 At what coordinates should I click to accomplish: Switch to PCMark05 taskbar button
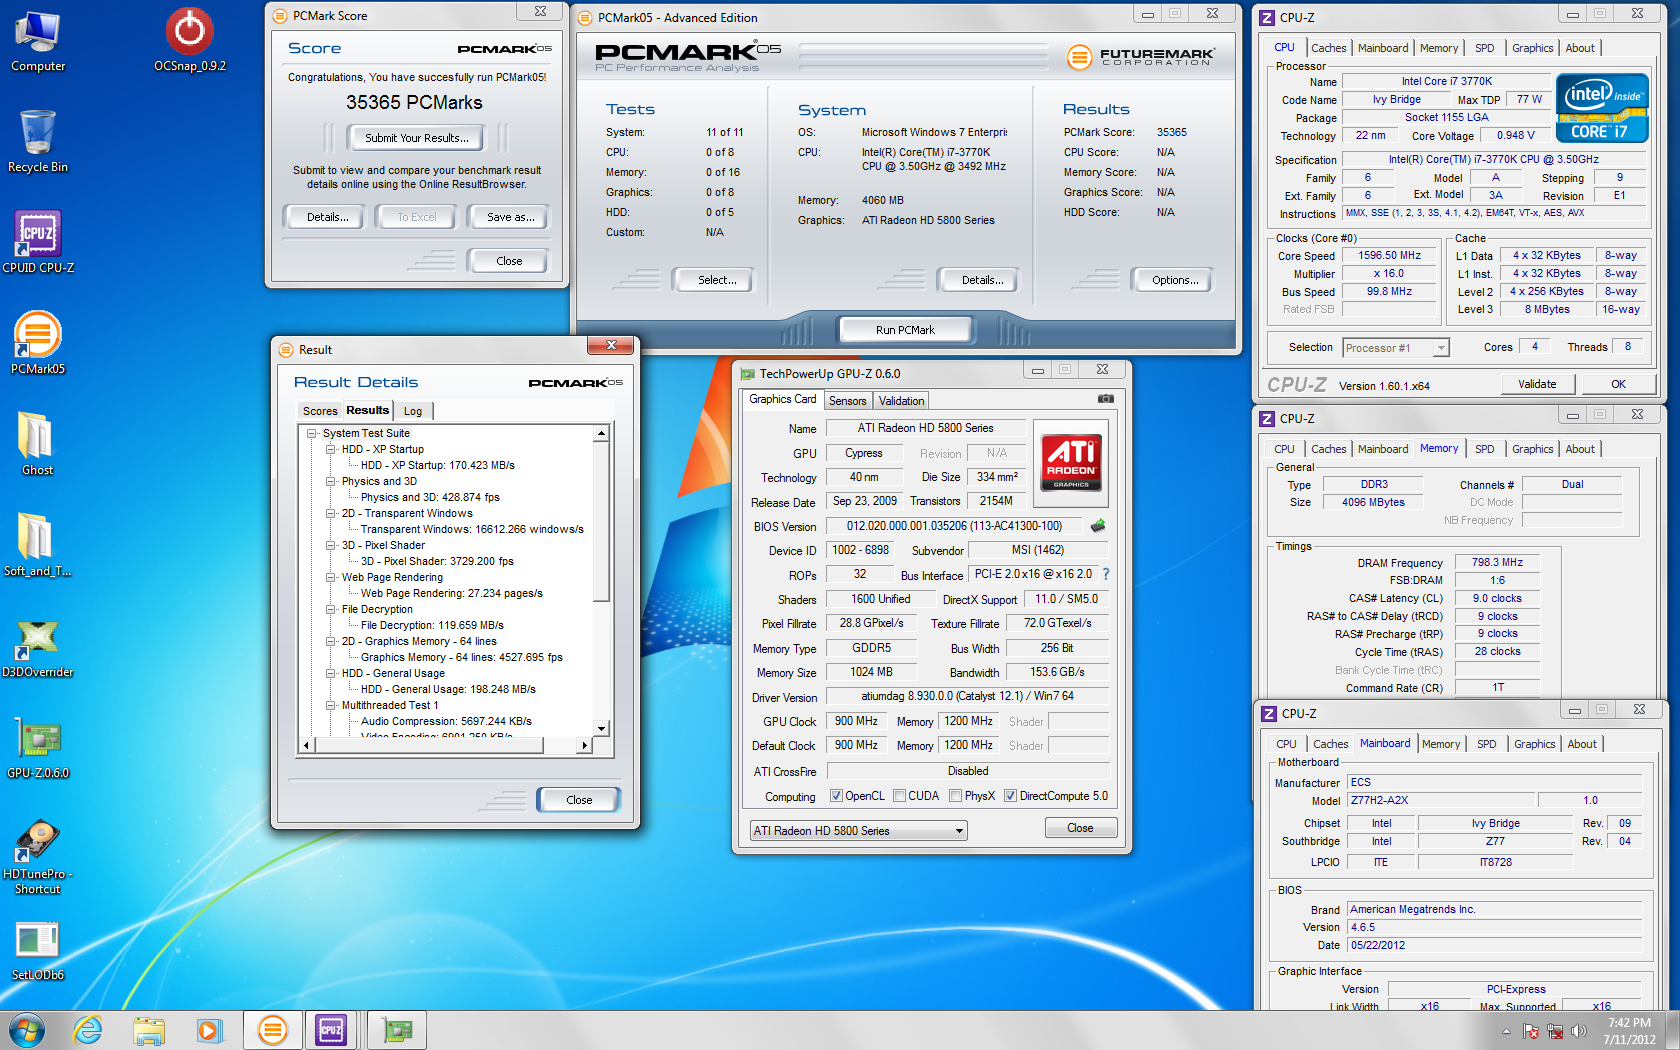273,1030
